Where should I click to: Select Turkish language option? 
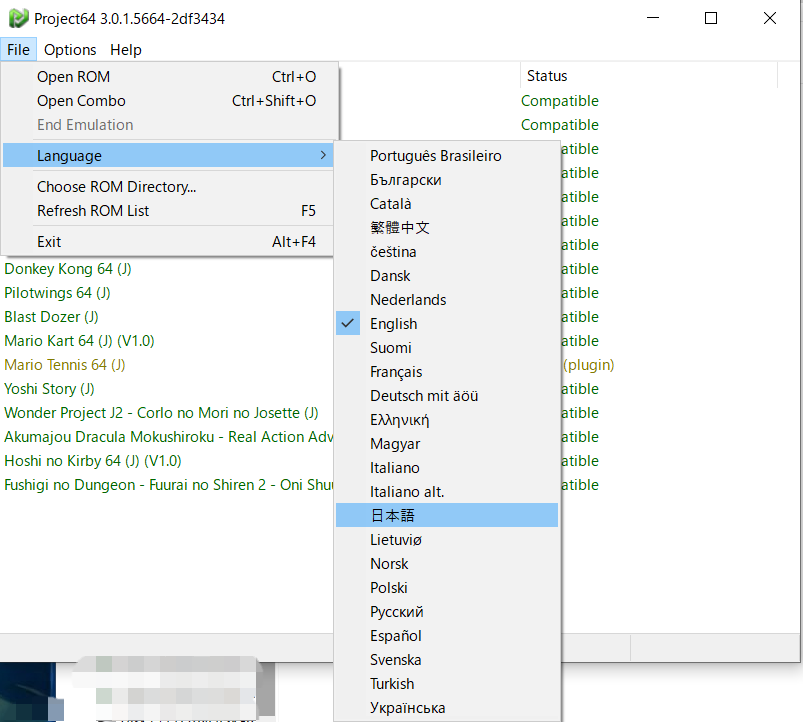(447, 684)
